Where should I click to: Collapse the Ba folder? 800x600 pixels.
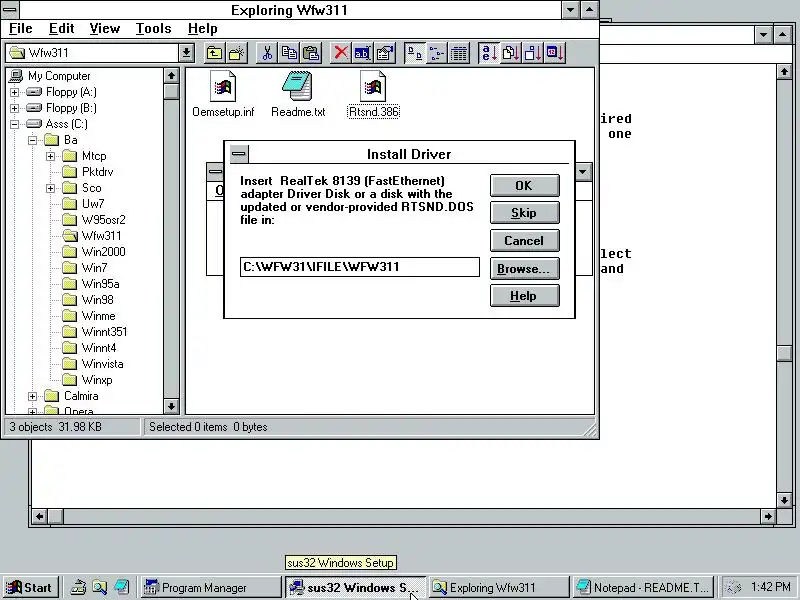coord(32,140)
